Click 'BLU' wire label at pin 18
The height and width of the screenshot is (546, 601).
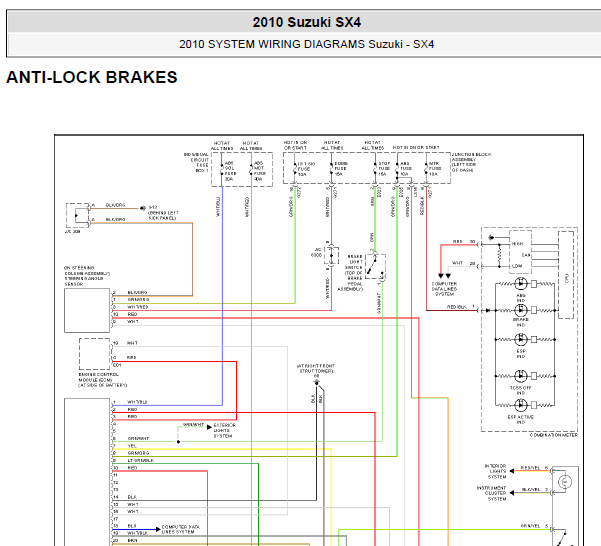click(x=132, y=526)
